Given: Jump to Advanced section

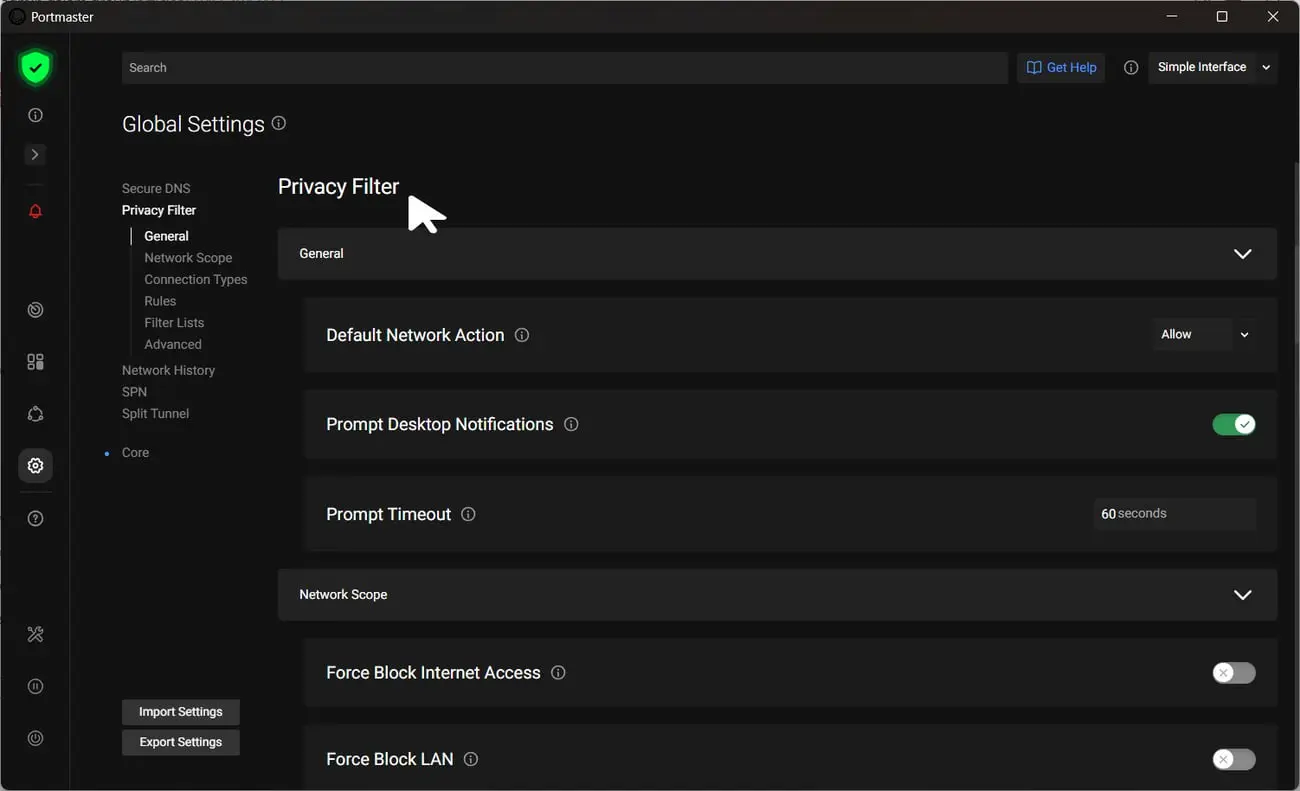Looking at the screenshot, I should click(x=173, y=344).
